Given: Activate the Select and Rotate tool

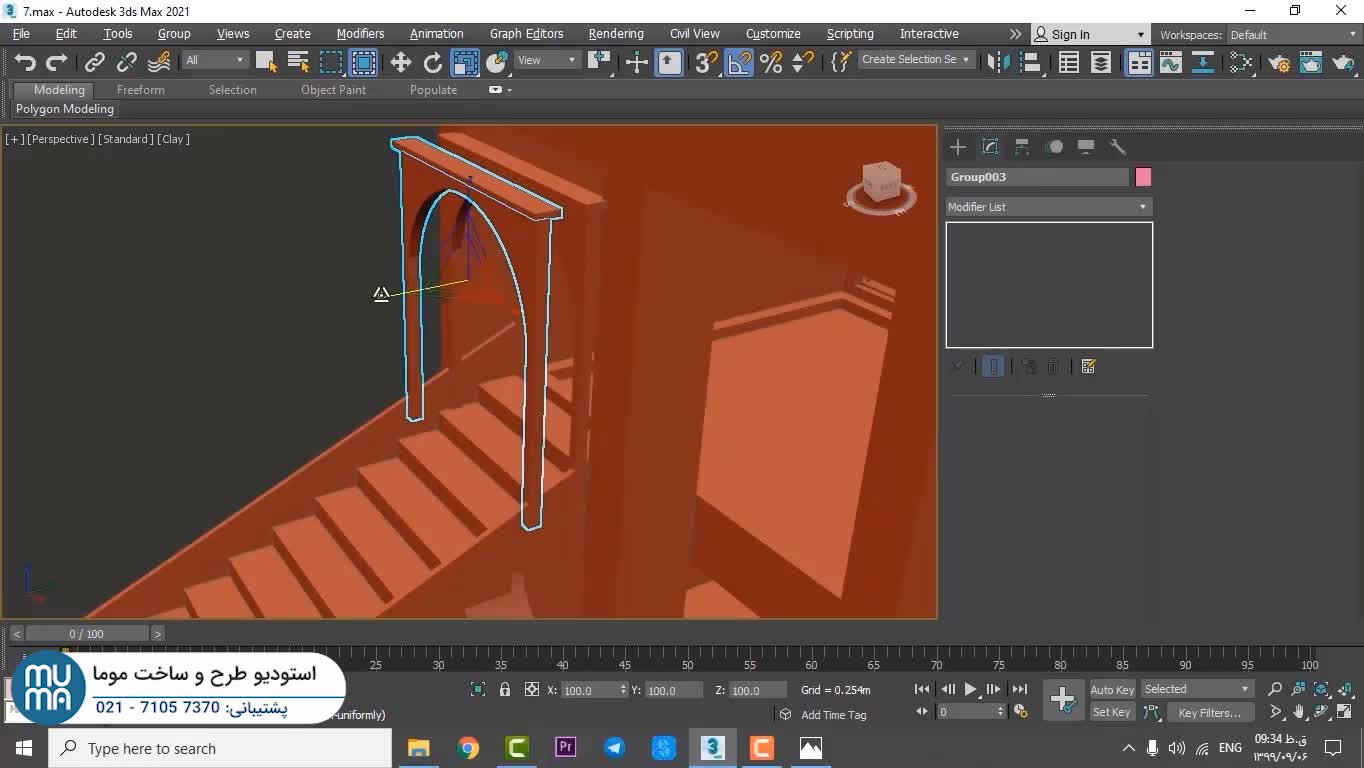Looking at the screenshot, I should (x=433, y=63).
